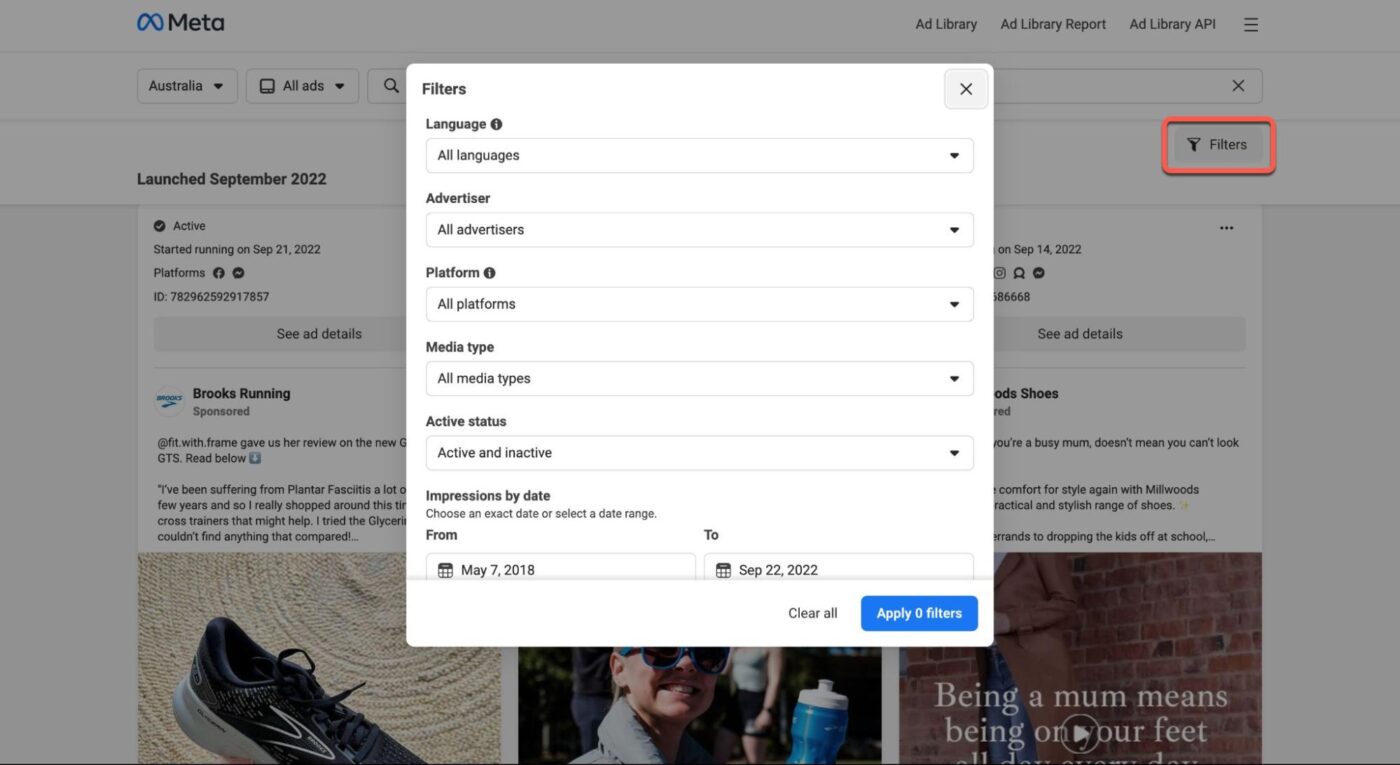
Task: Click the Instagram icon on the Millwoods ad
Action: coord(999,272)
